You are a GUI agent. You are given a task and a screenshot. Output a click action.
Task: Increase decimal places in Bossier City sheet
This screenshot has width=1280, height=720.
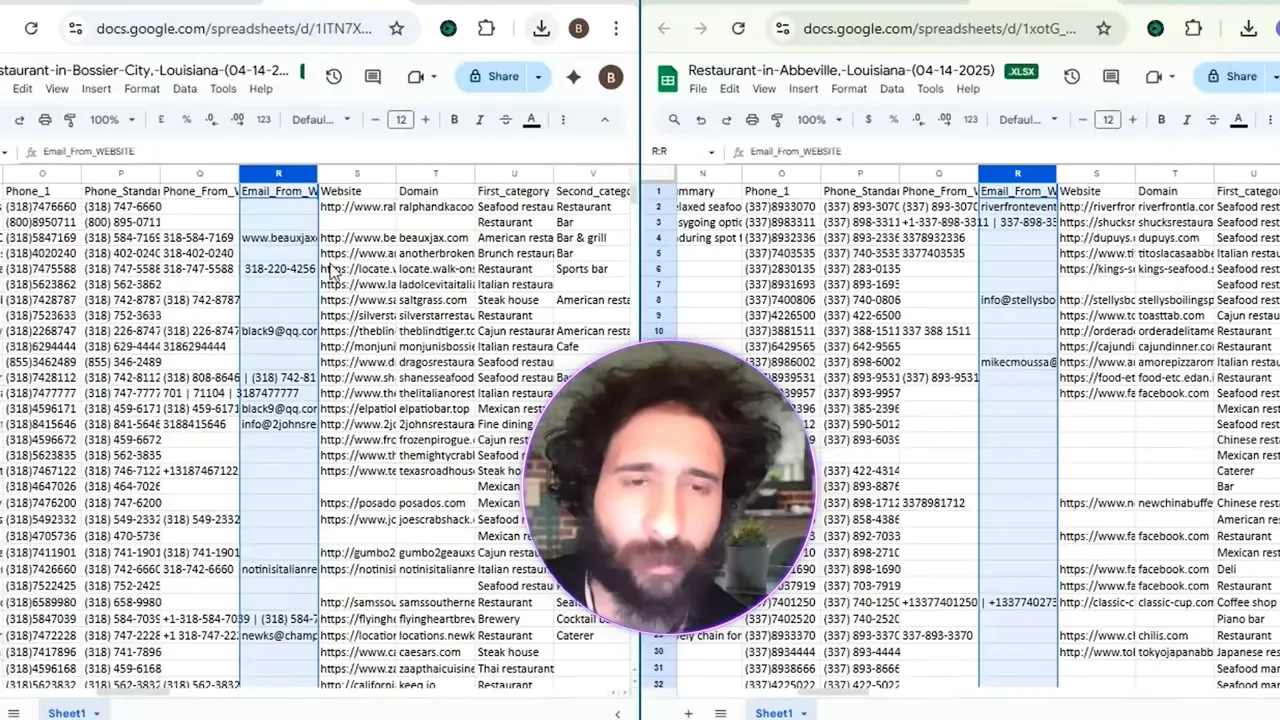(x=237, y=120)
